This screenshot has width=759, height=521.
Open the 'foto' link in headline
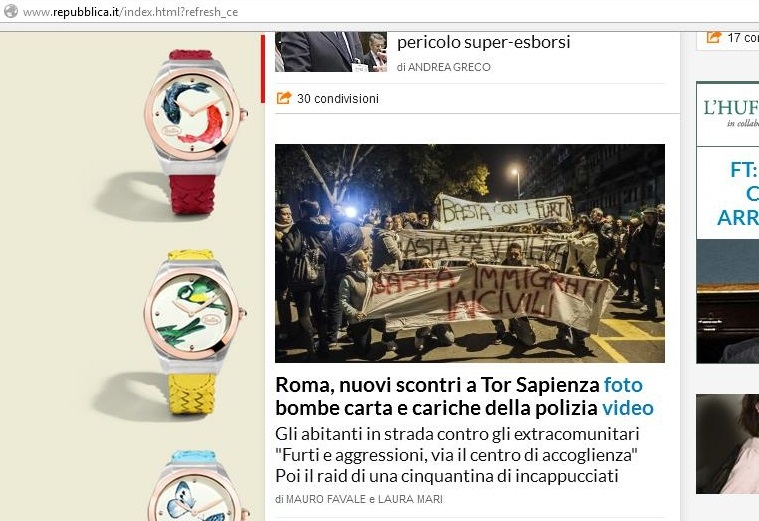623,385
